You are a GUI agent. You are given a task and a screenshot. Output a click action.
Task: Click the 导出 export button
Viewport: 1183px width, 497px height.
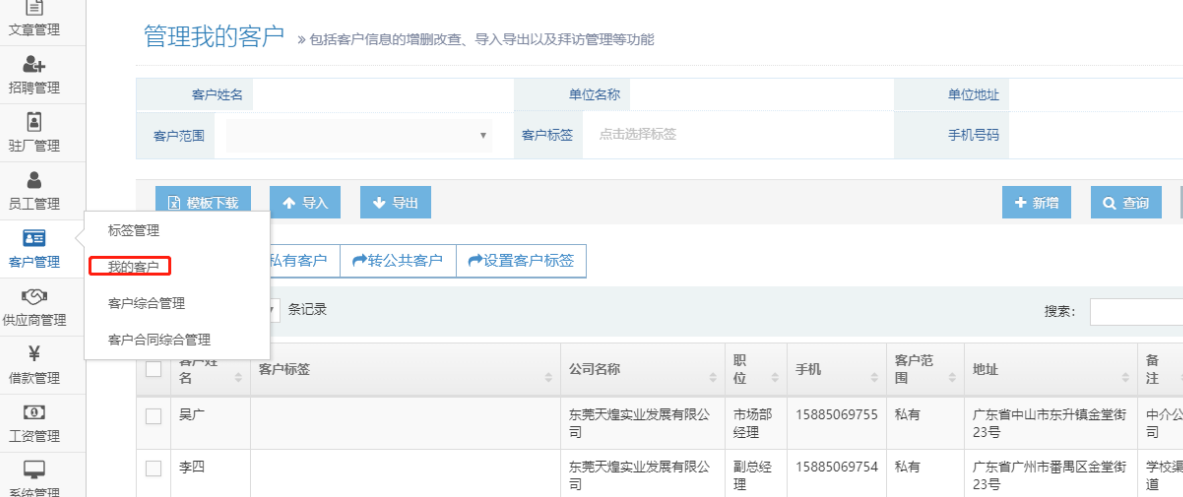coord(395,203)
